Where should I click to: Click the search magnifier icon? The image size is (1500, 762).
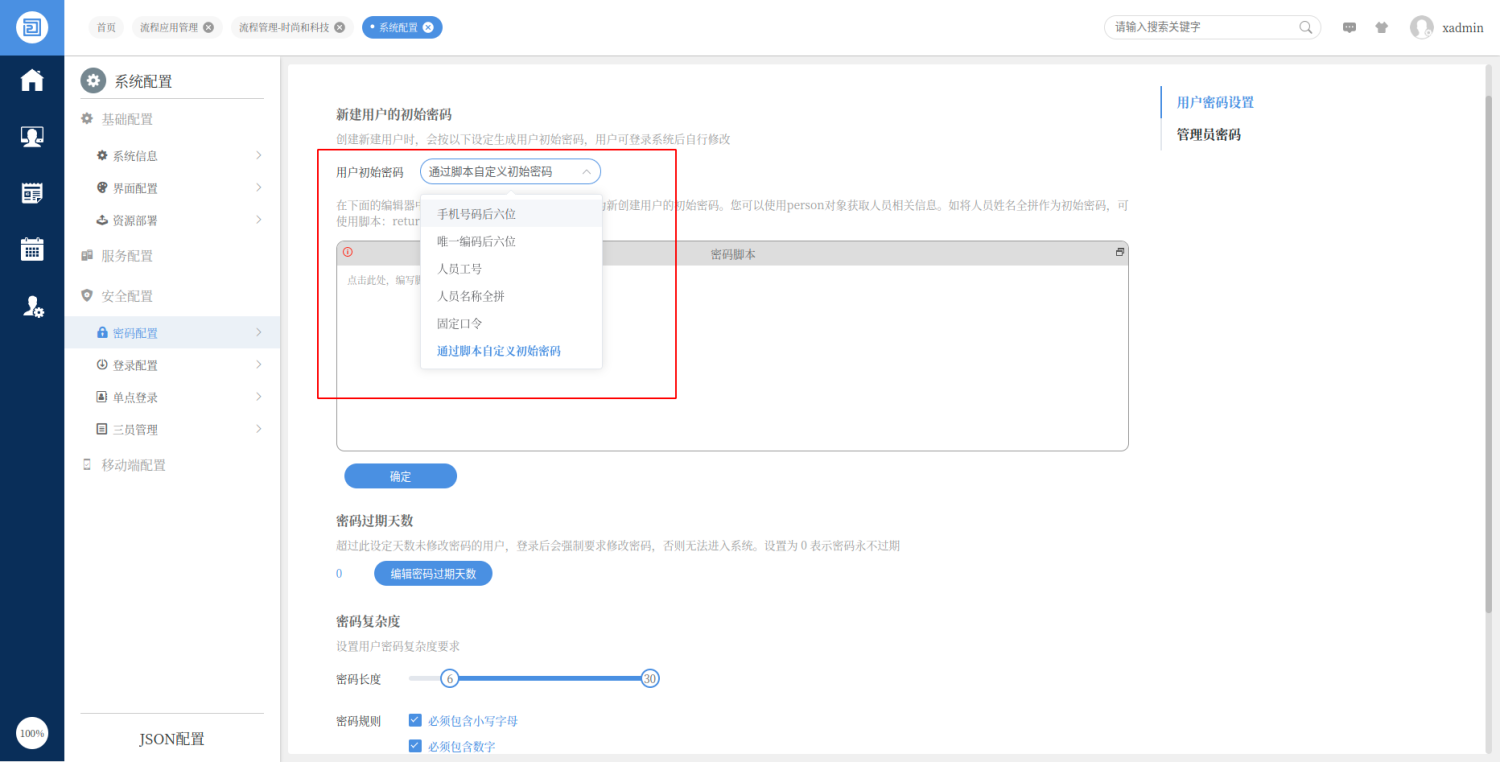click(x=1306, y=28)
